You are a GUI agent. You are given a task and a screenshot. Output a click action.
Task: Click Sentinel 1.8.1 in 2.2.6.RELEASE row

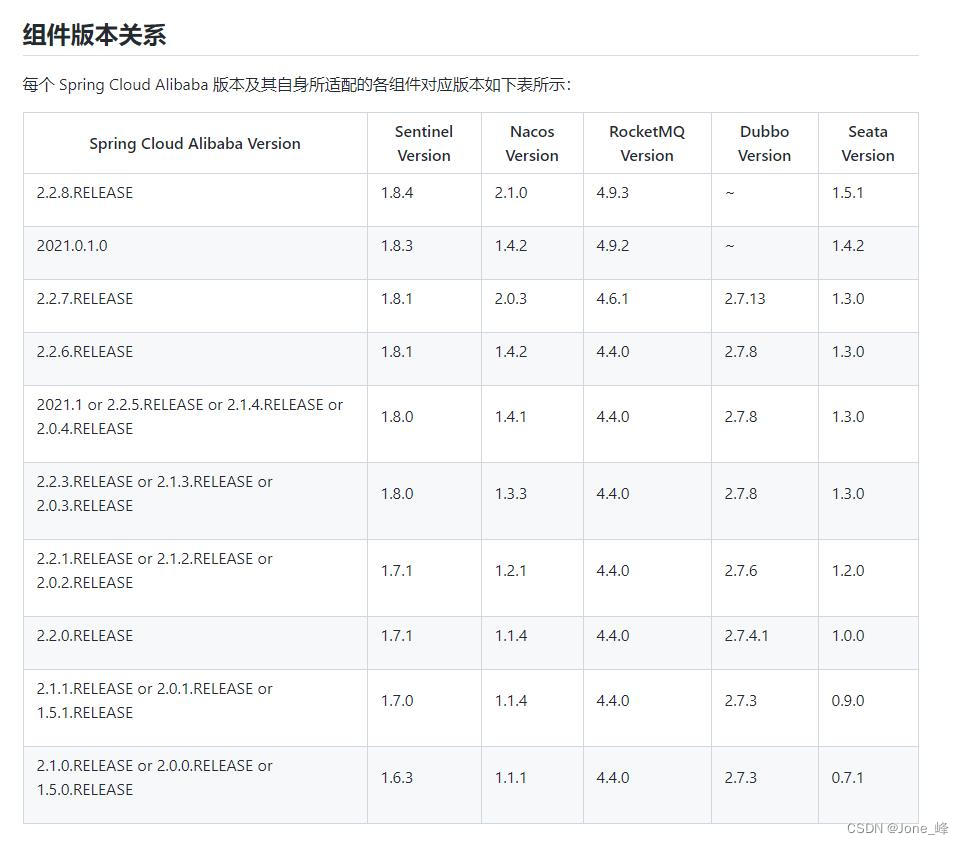click(397, 351)
